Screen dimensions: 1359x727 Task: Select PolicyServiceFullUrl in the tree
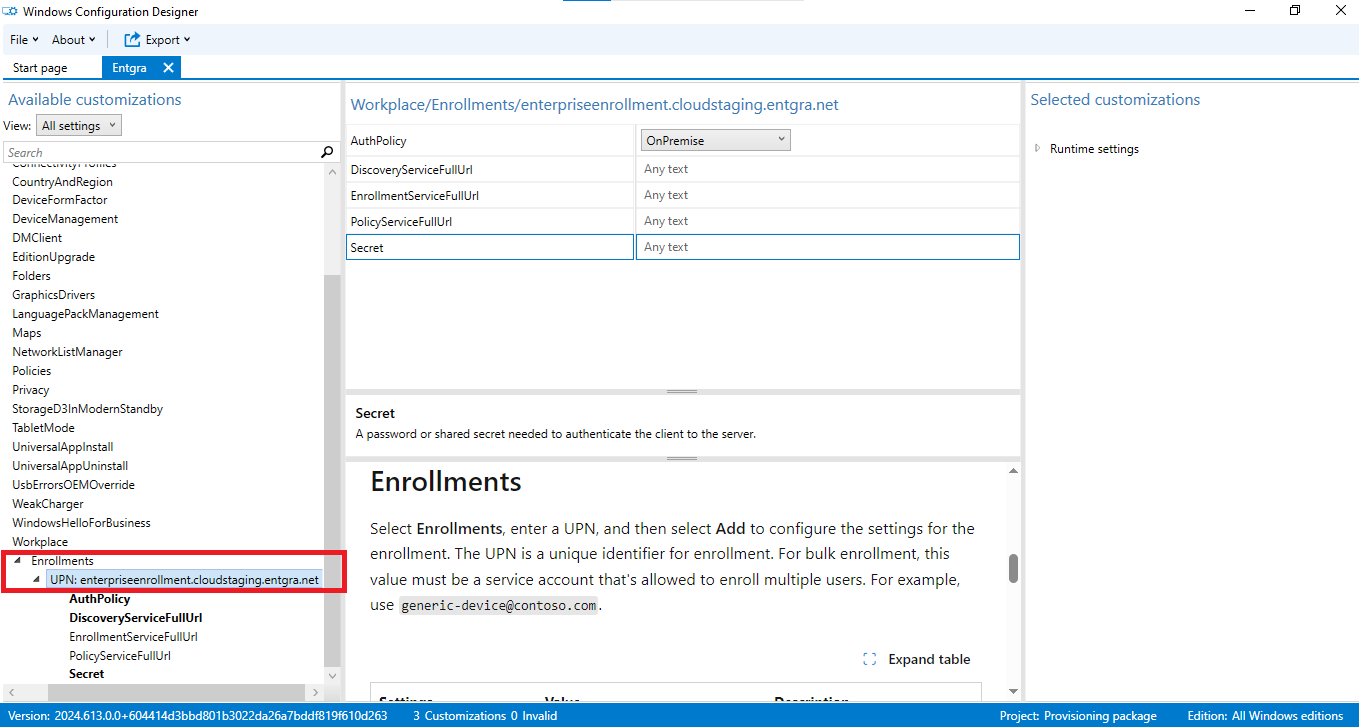tap(120, 656)
